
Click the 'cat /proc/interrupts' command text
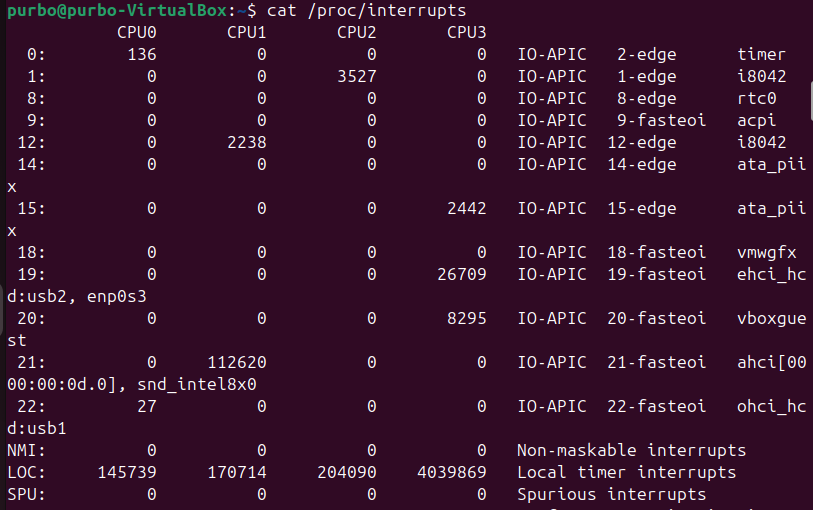click(x=367, y=10)
